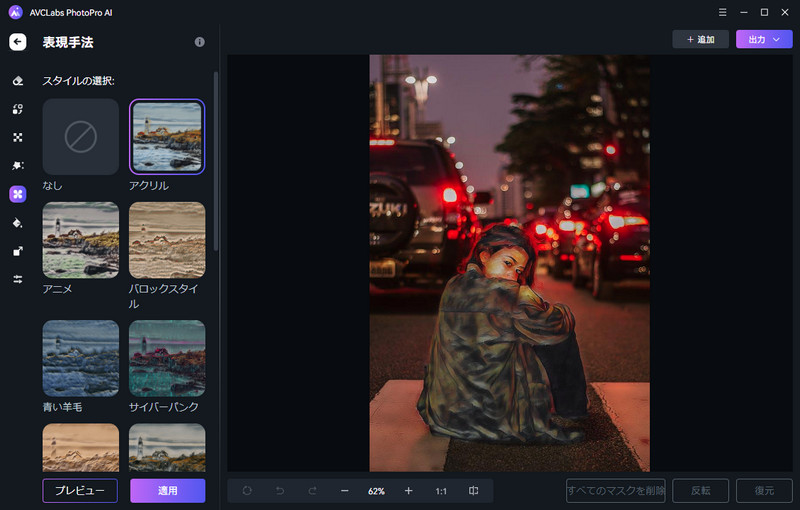Click the redo arrow

point(312,491)
